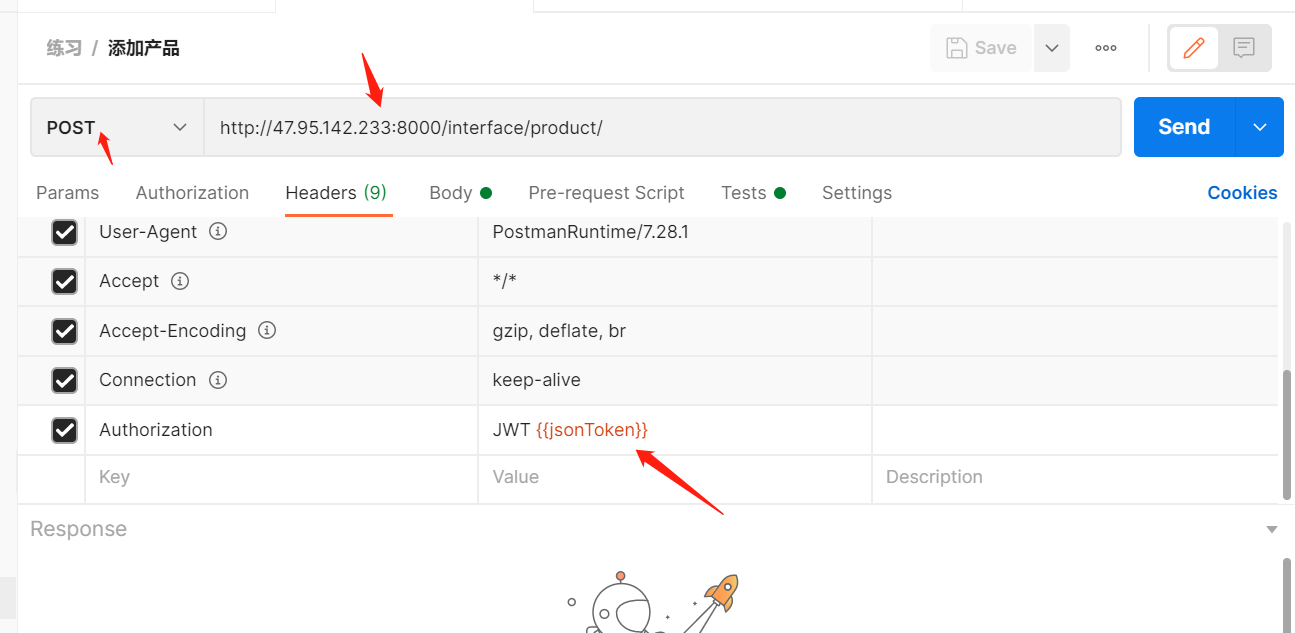The height and width of the screenshot is (633, 1295).
Task: Click the empty Key input field
Action: [282, 478]
